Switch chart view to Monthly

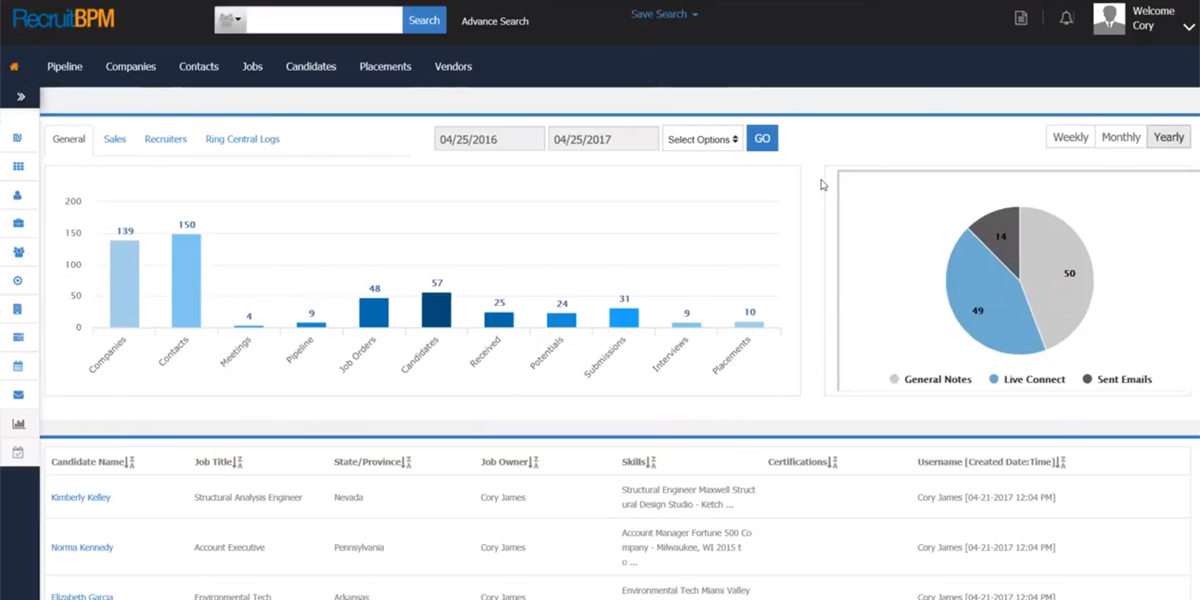(1120, 138)
